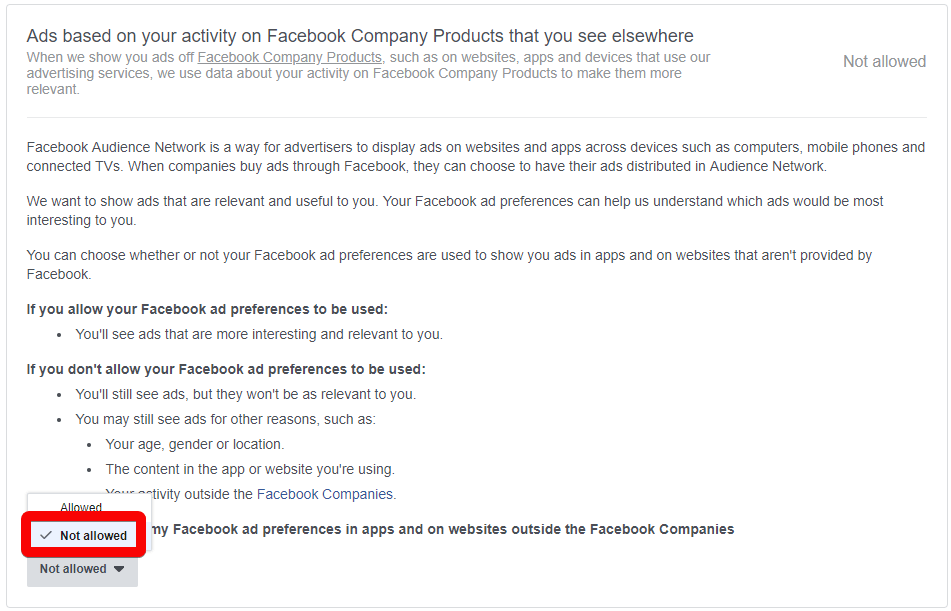The width and height of the screenshot is (951, 611).
Task: Click the paragraph starting 'You can choose whether'
Action: click(x=449, y=265)
